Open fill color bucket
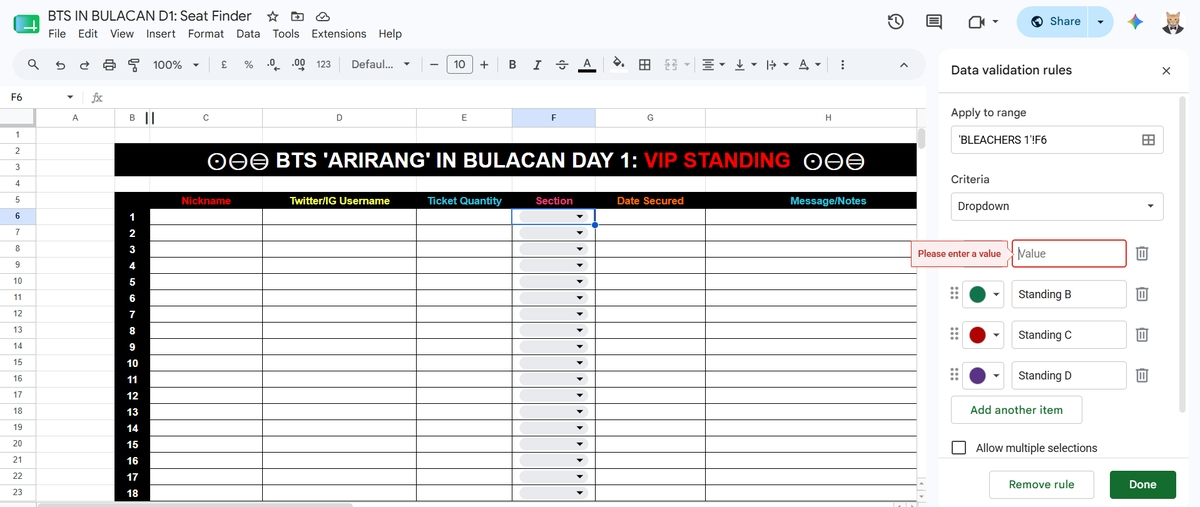This screenshot has height=507, width=1200. [x=619, y=64]
